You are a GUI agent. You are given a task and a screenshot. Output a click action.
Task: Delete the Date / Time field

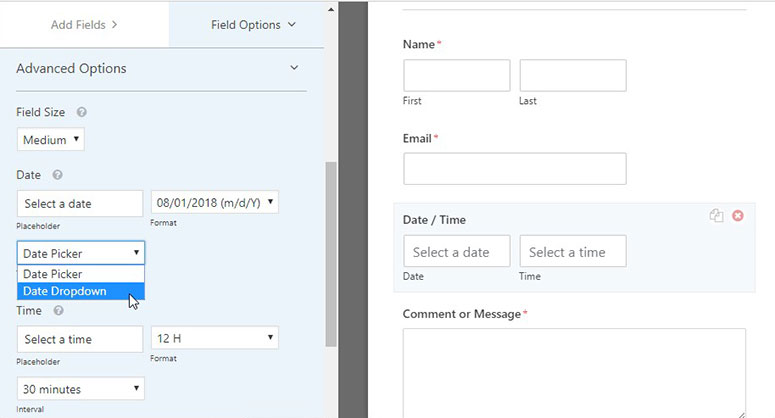click(737, 215)
